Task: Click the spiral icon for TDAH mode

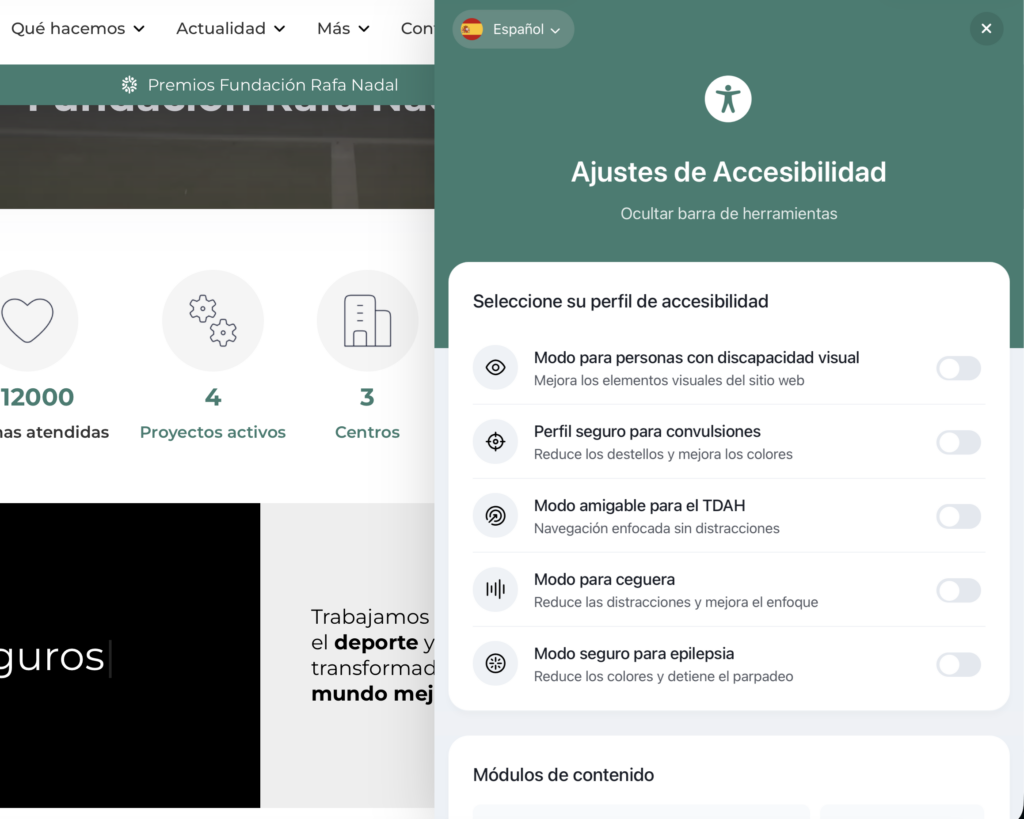Action: [x=495, y=516]
